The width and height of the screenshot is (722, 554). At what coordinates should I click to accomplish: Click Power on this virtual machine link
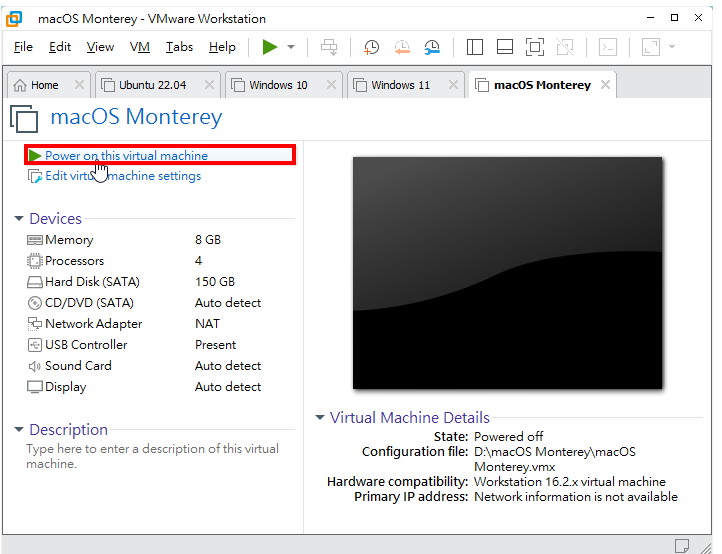click(x=126, y=156)
